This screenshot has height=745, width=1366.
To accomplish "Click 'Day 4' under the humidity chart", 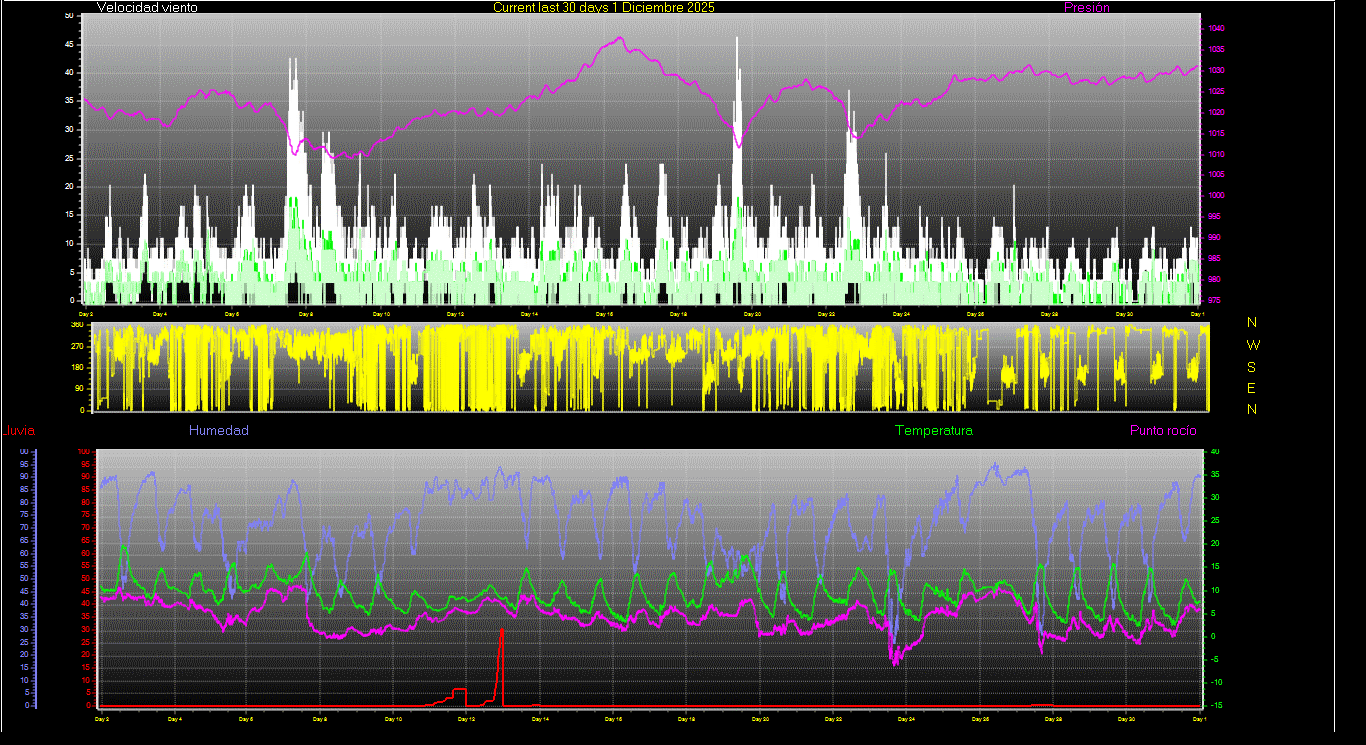I will (x=174, y=719).
